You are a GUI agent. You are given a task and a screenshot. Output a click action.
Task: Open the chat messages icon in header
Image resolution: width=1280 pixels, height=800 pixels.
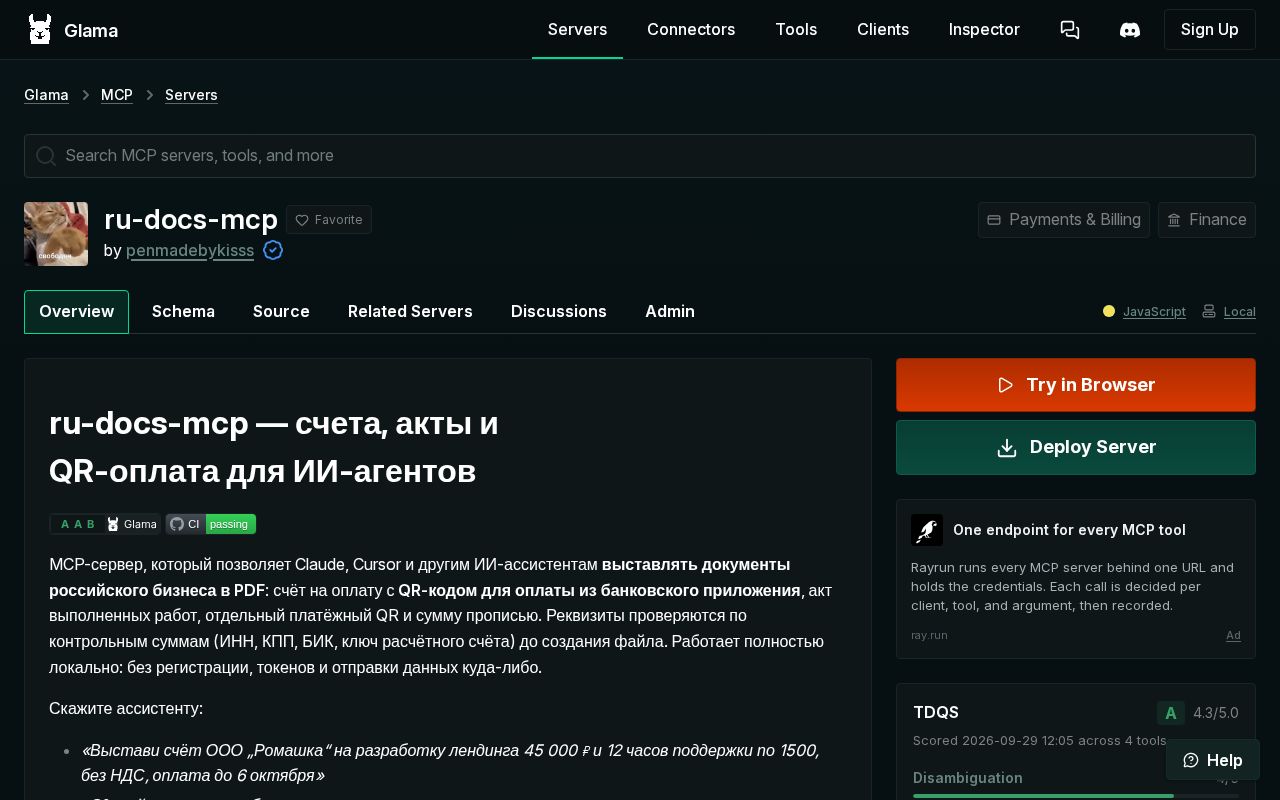1070,30
